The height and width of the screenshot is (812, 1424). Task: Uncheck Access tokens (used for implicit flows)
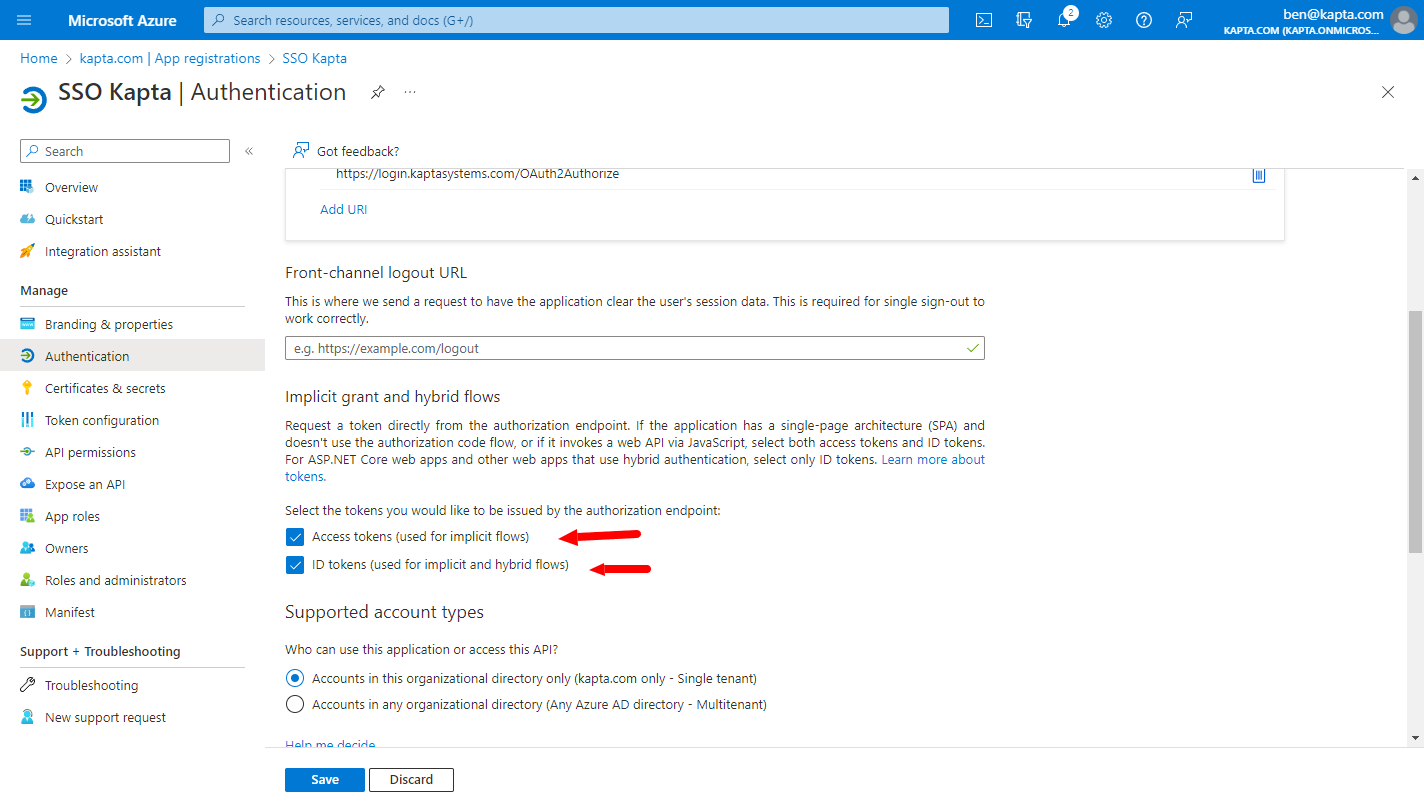[295, 537]
